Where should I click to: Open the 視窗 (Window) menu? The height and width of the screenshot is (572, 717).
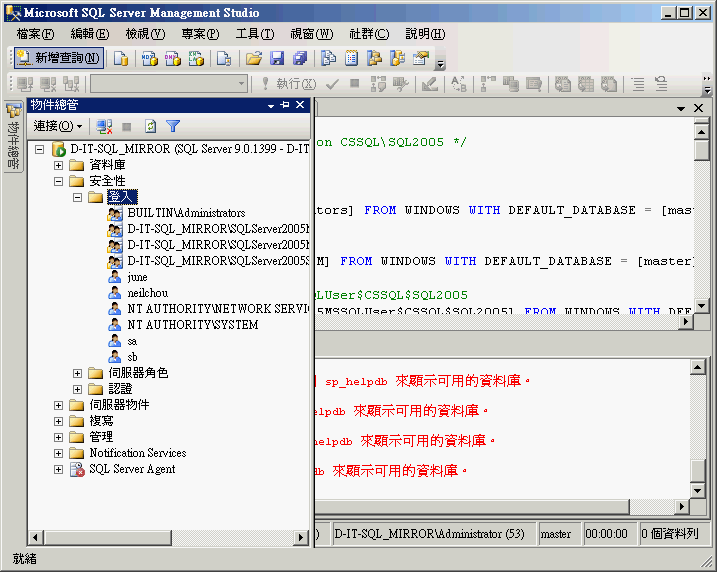pos(311,34)
